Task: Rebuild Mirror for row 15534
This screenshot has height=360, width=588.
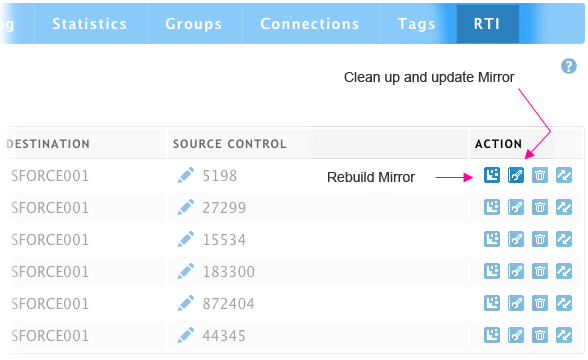Action: (492, 239)
